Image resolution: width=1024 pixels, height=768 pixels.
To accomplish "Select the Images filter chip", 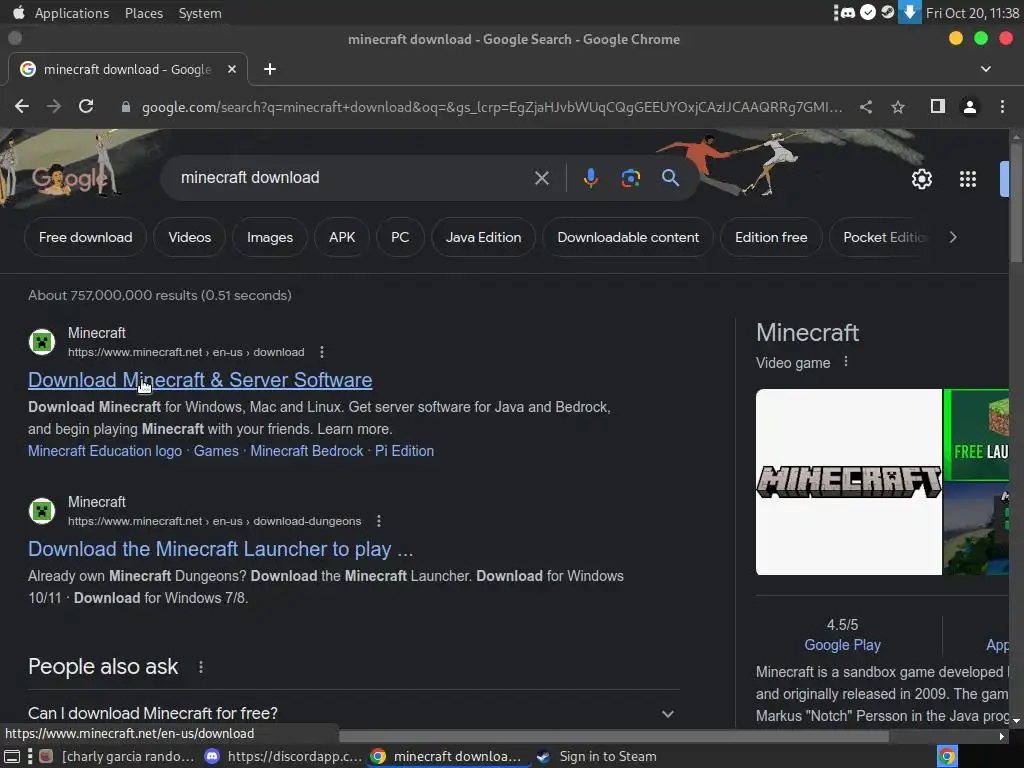I will pos(270,237).
